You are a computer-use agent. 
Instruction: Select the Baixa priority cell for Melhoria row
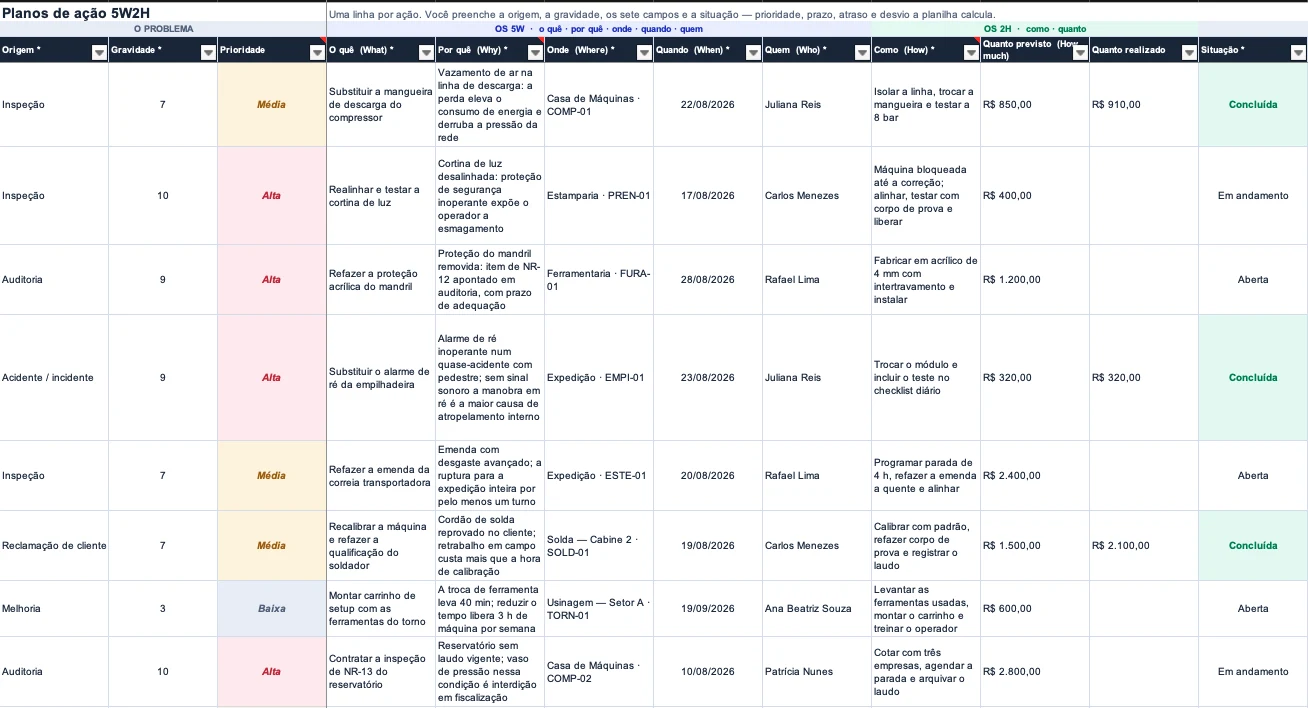[272, 609]
